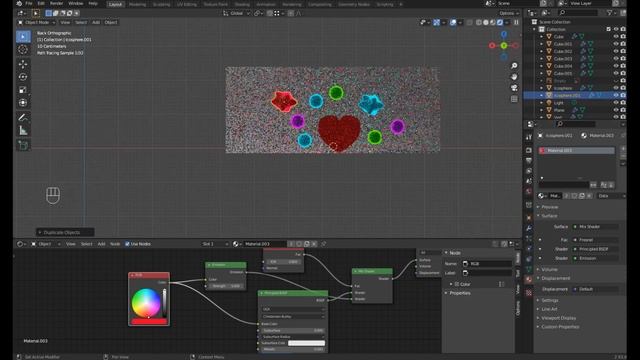Image resolution: width=640 pixels, height=360 pixels.
Task: Switch to Shading workspace tab
Action: [242, 4]
